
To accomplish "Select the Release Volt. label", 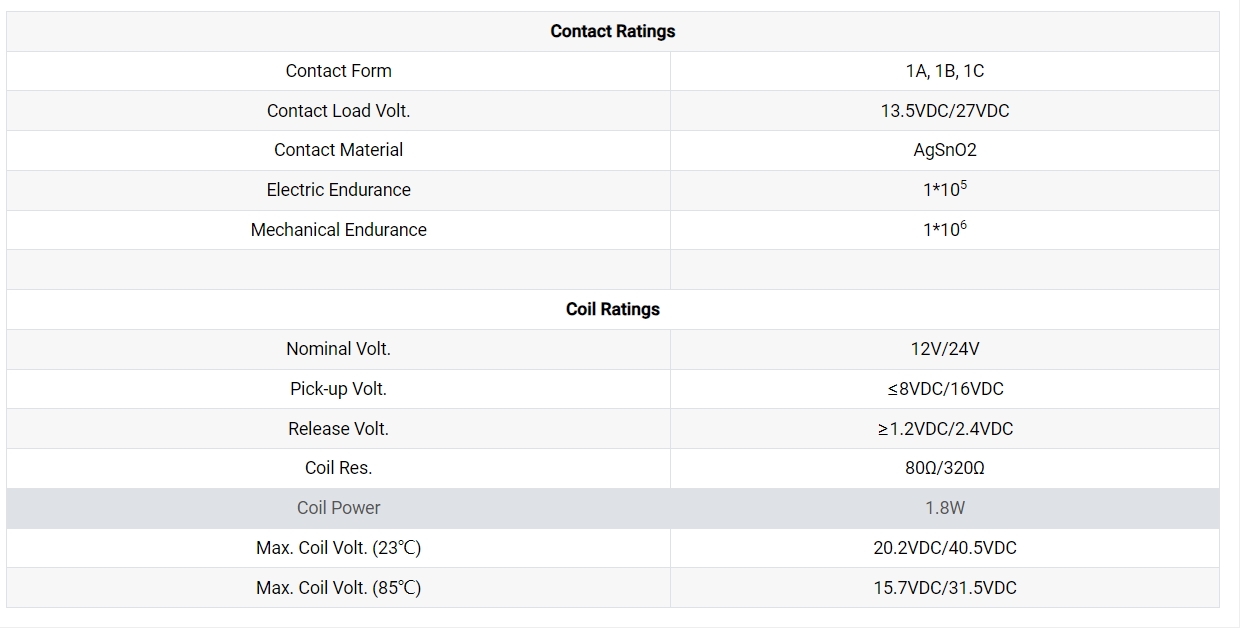I will [x=338, y=429].
